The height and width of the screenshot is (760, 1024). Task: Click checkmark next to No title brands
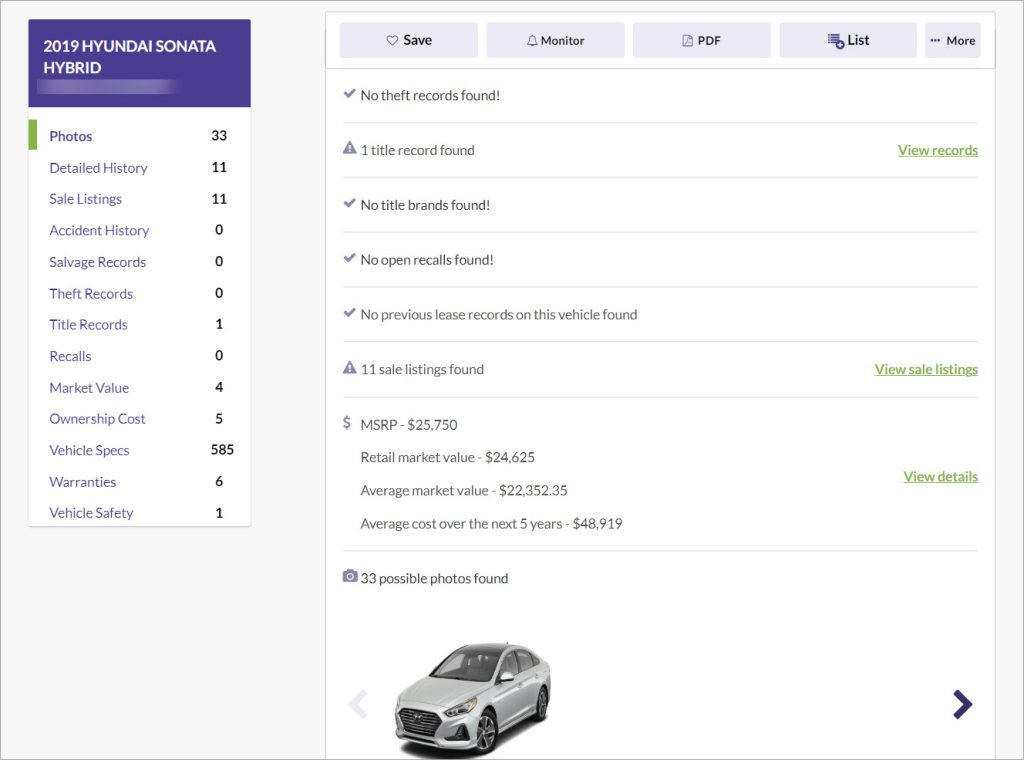(x=349, y=203)
